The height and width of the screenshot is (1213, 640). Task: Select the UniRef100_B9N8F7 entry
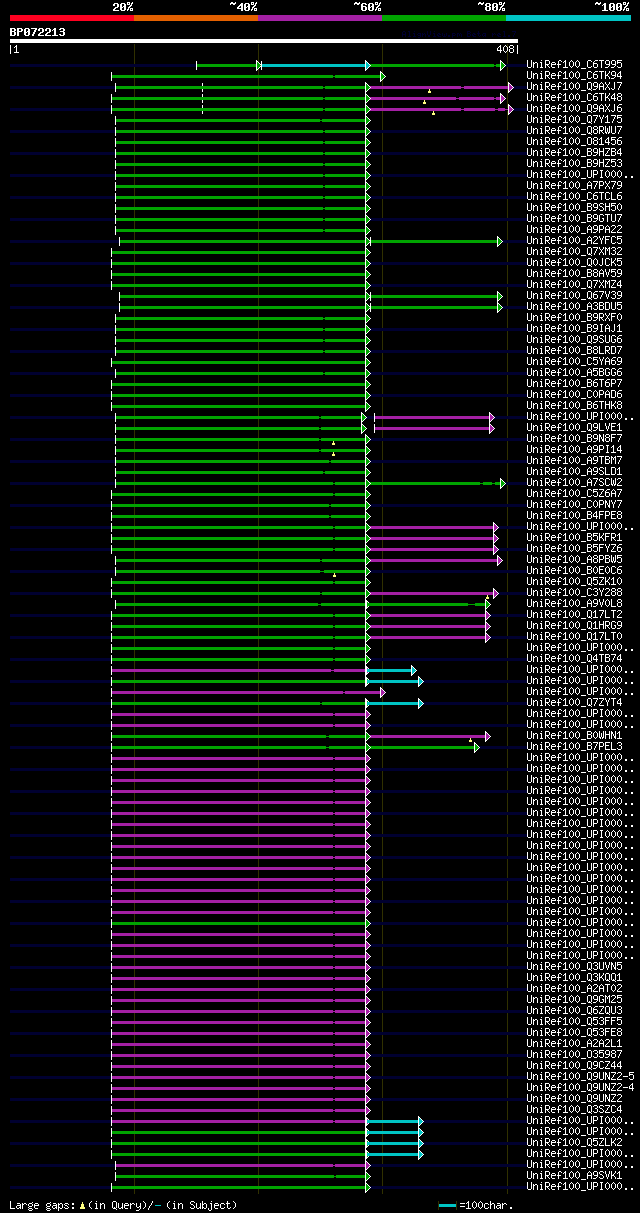pos(574,438)
